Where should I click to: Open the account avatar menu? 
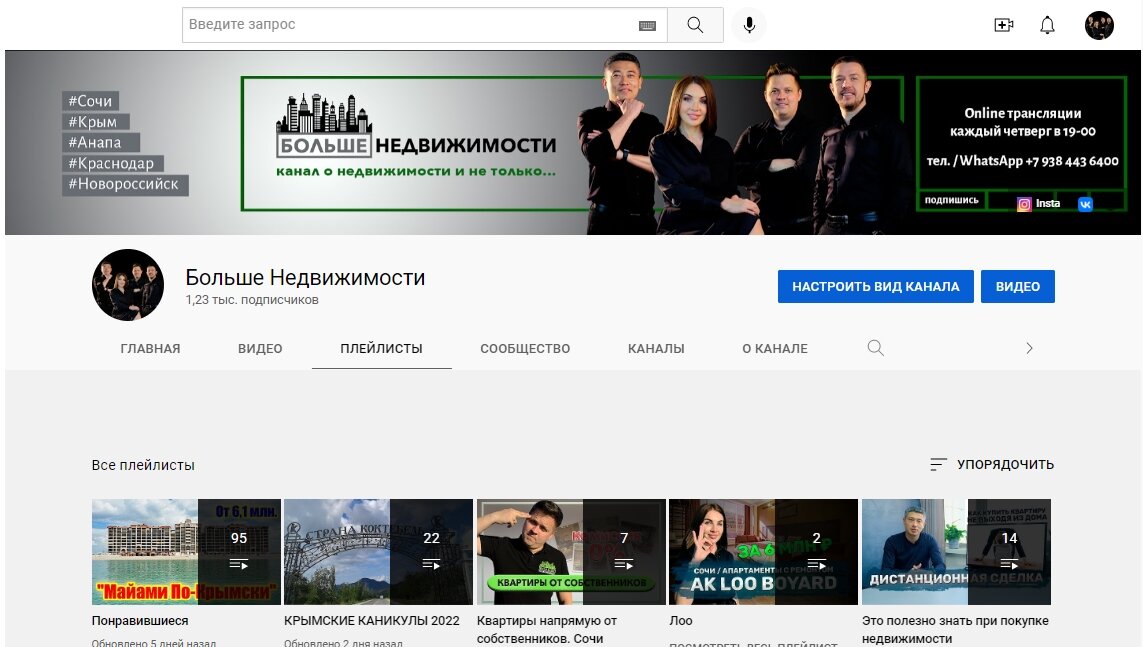tap(1099, 26)
